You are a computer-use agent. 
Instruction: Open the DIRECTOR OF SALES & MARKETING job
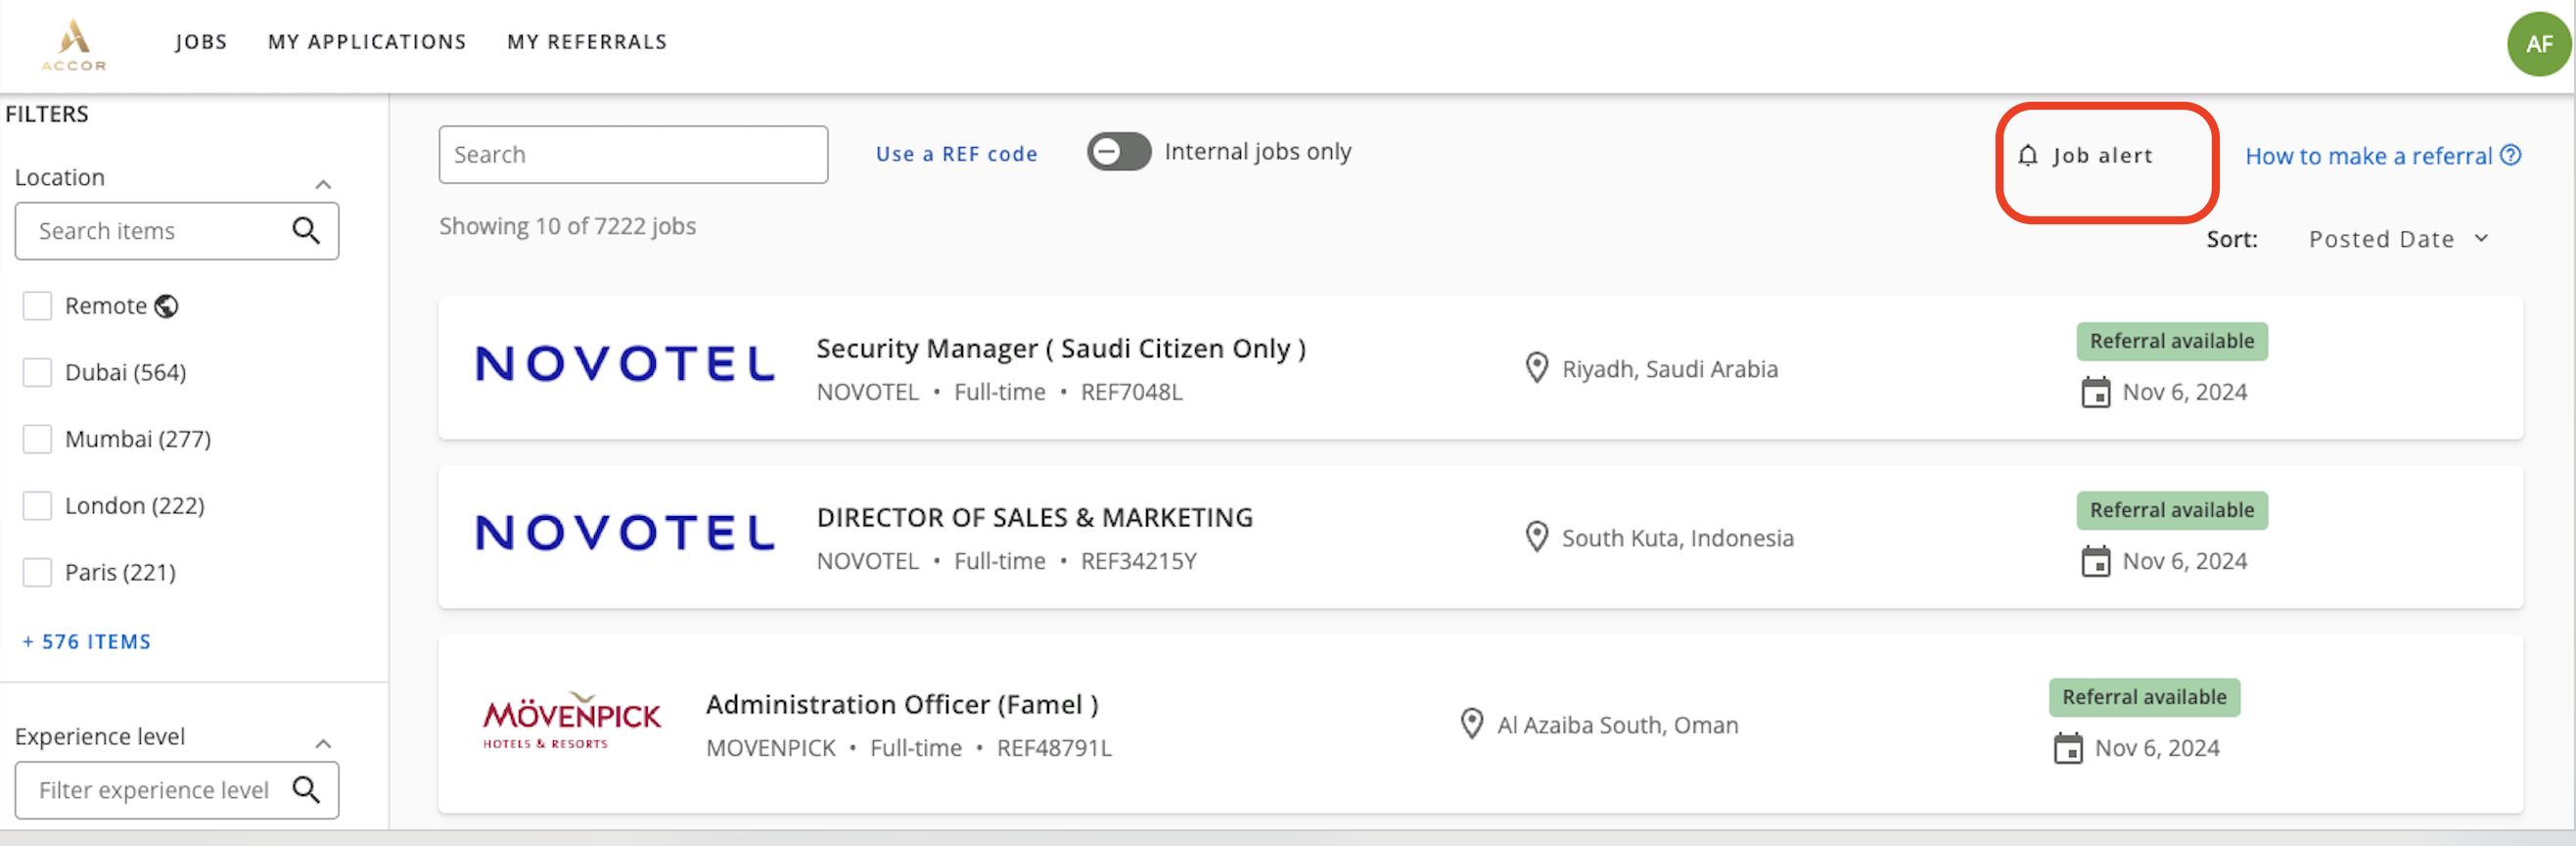(1034, 517)
